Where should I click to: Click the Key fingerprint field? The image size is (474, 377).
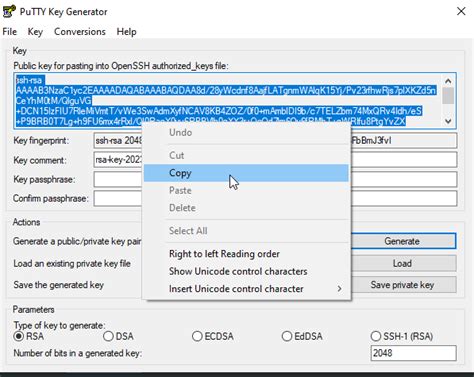pos(275,141)
